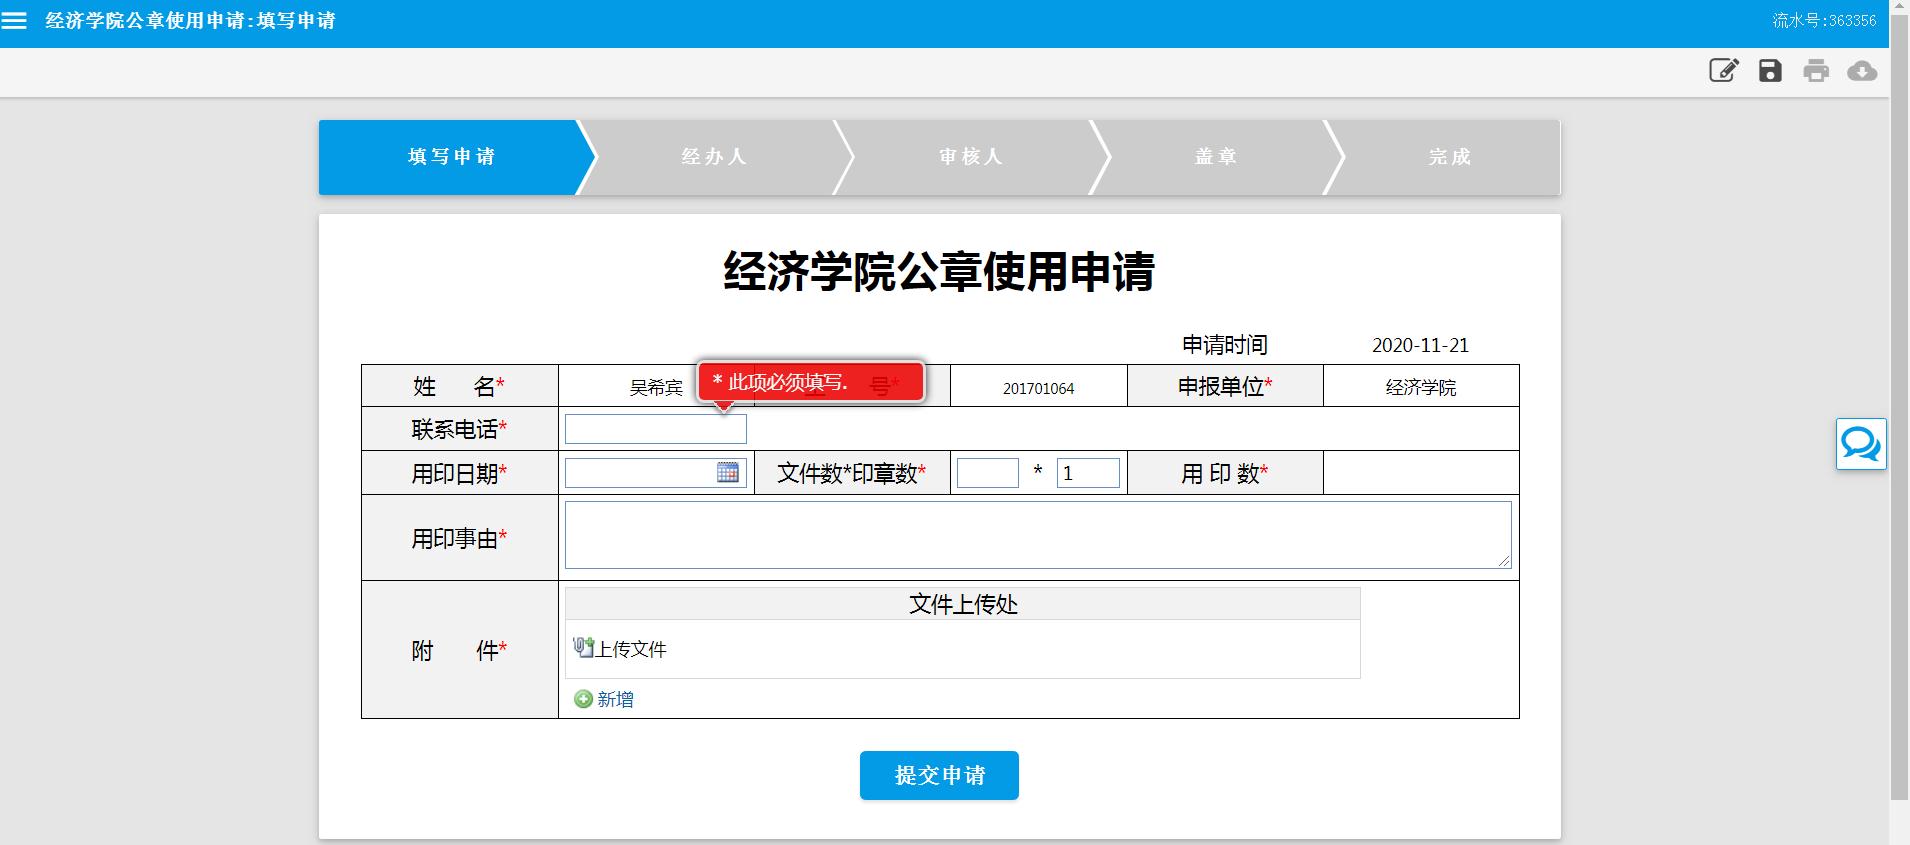Image resolution: width=1910 pixels, height=845 pixels.
Task: Click the green 新增 plus icon
Action: pos(583,699)
